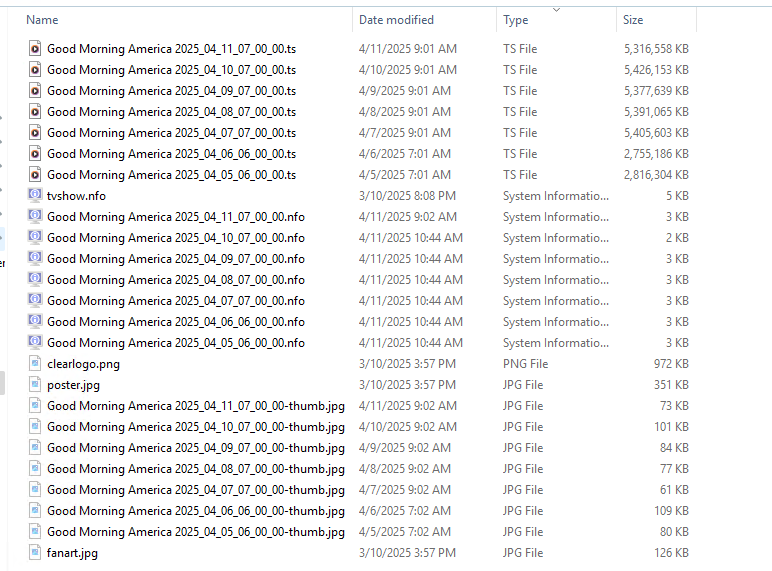Click the video icon of the 2025_04_09 .ts file
This screenshot has height=571, width=772.
point(35,91)
